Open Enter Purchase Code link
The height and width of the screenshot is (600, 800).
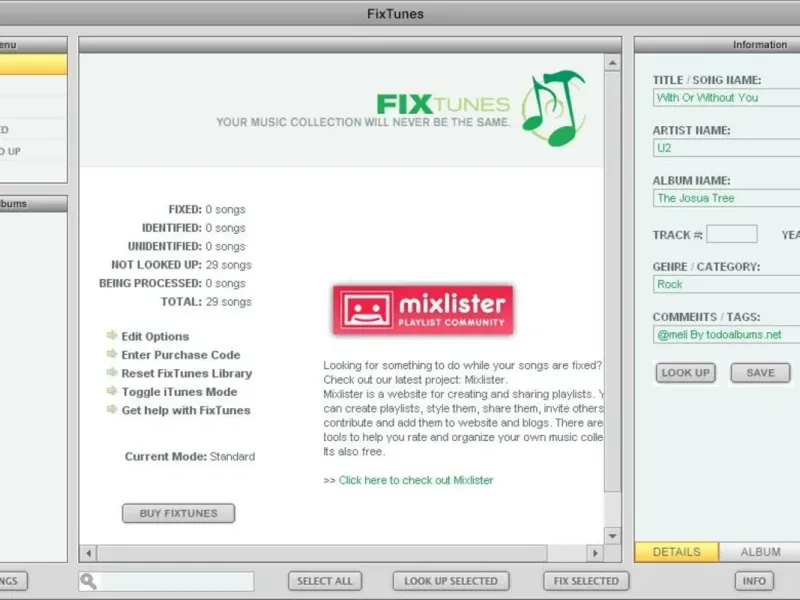coord(181,355)
